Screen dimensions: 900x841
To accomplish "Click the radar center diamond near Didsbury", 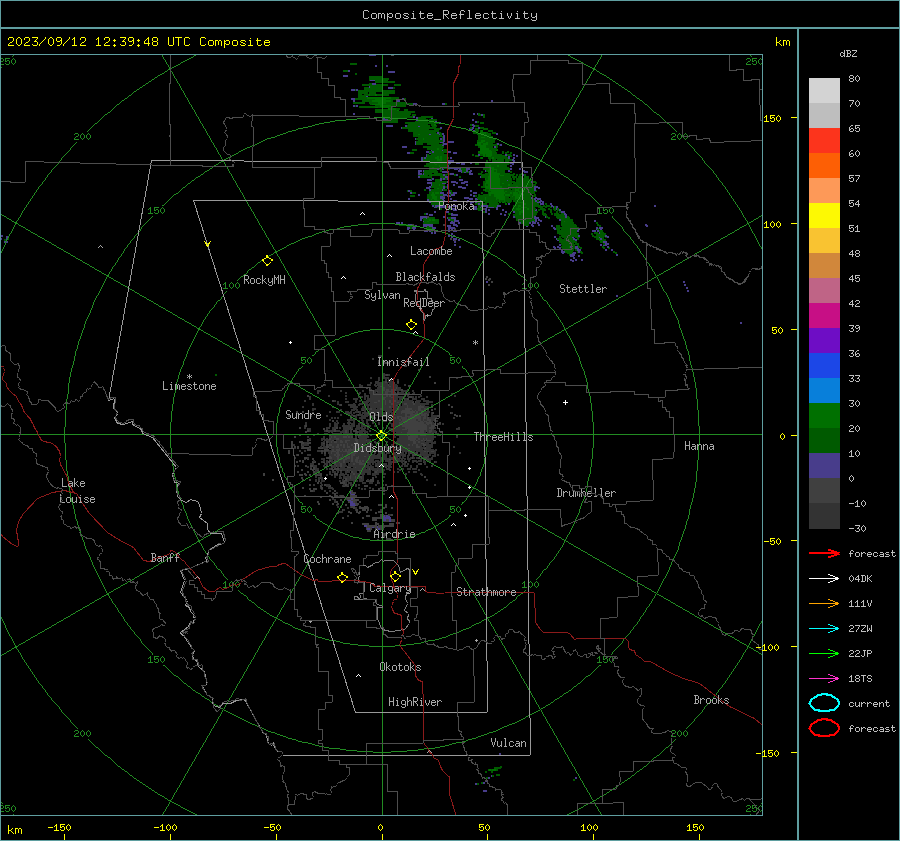I will 382,436.
